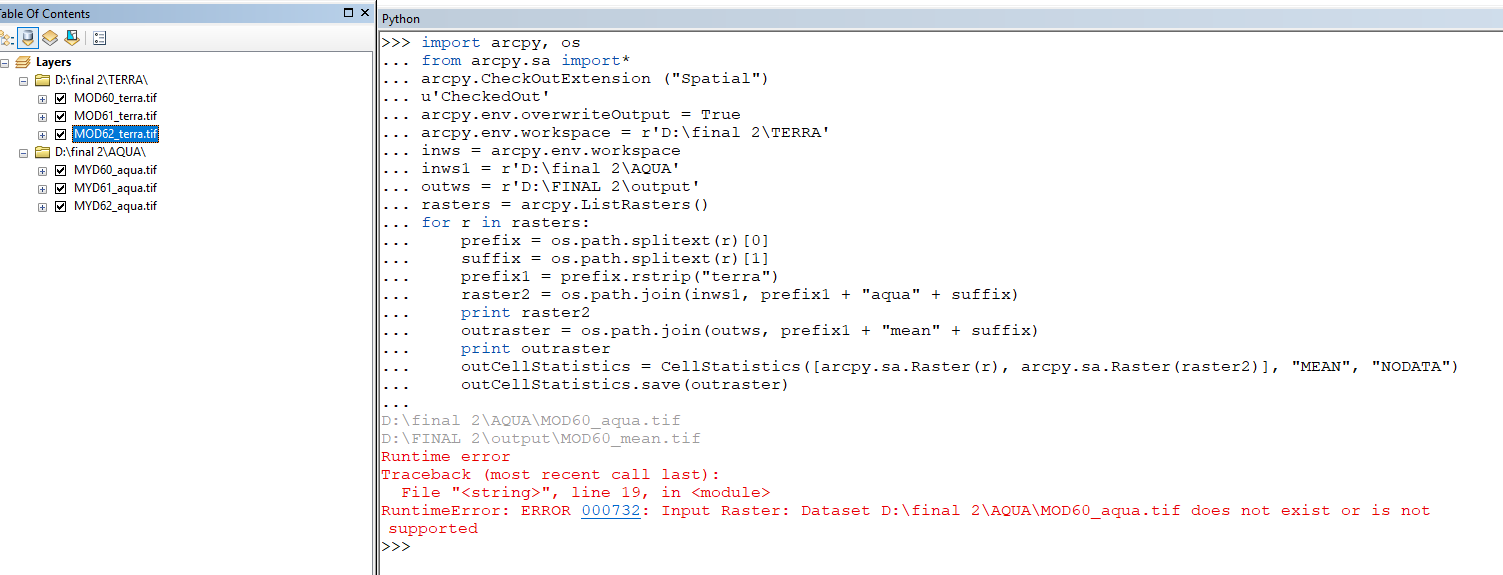
Task: Select MYD62_aqua.tif layer name
Action: point(115,206)
